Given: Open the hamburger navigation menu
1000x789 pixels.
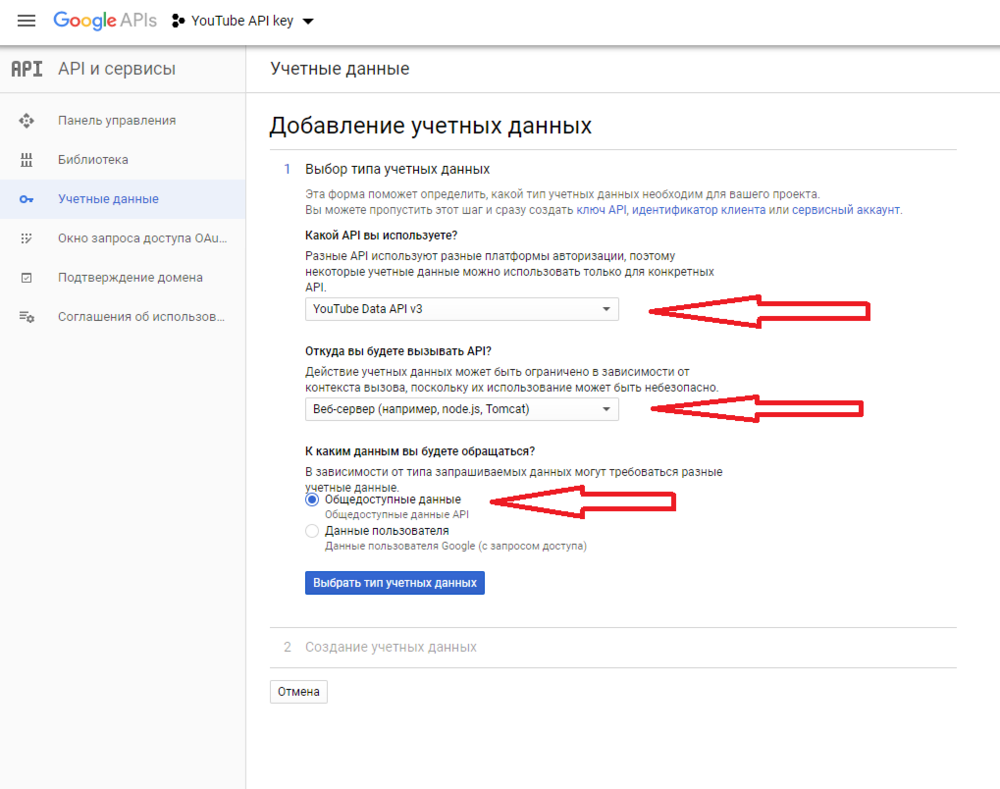Looking at the screenshot, I should pyautogui.click(x=26, y=21).
